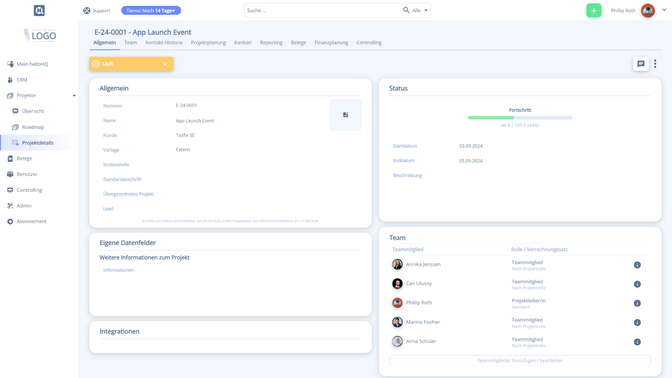Click the Roadmap sidebar icon
Image resolution: width=672 pixels, height=378 pixels.
point(15,127)
